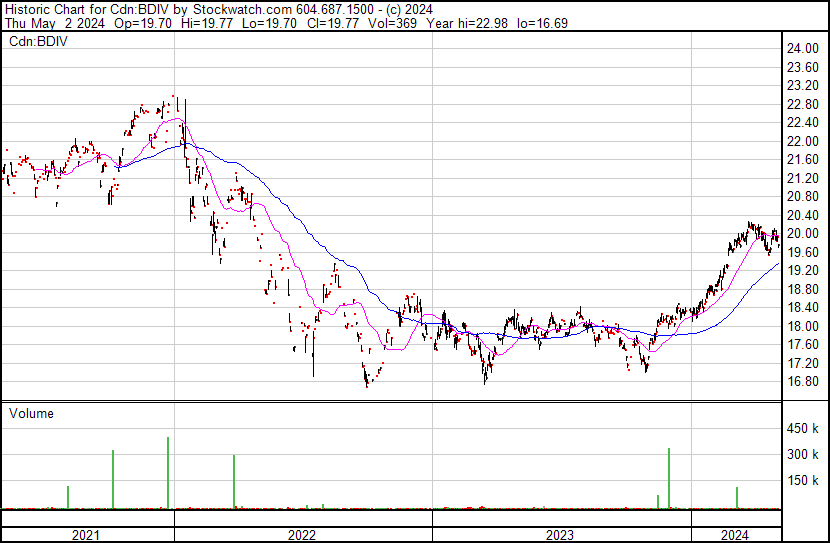The width and height of the screenshot is (830, 543).
Task: Click the 450 k volume axis label
Action: point(805,429)
